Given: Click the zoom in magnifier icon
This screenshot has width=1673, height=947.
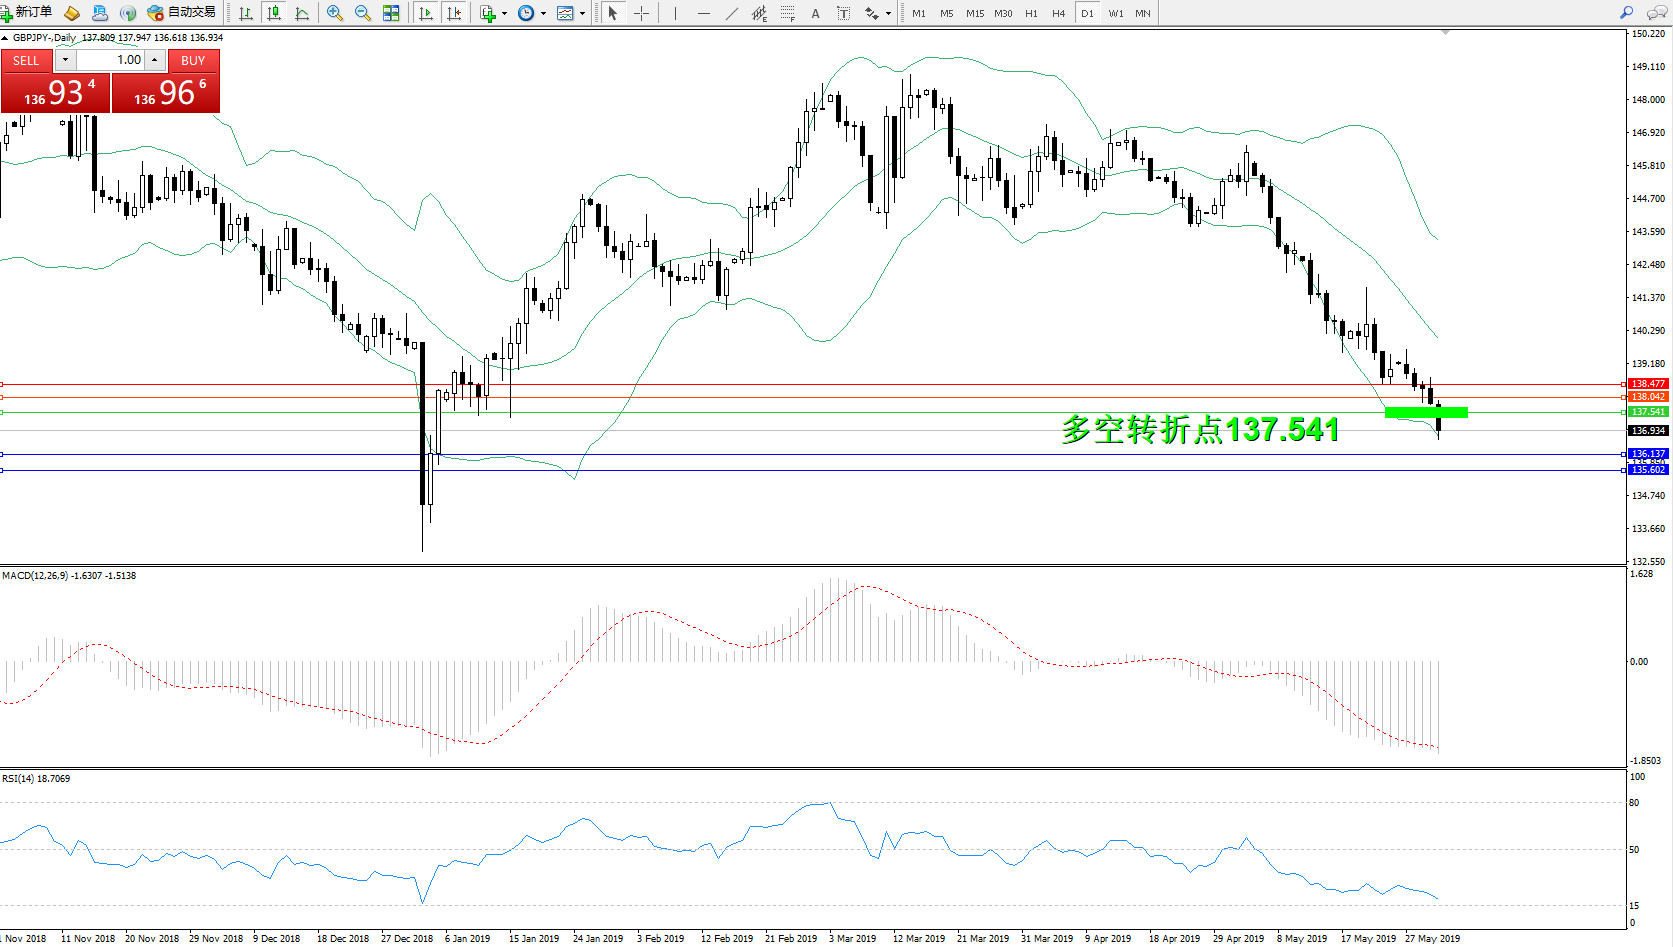Looking at the screenshot, I should pos(335,13).
